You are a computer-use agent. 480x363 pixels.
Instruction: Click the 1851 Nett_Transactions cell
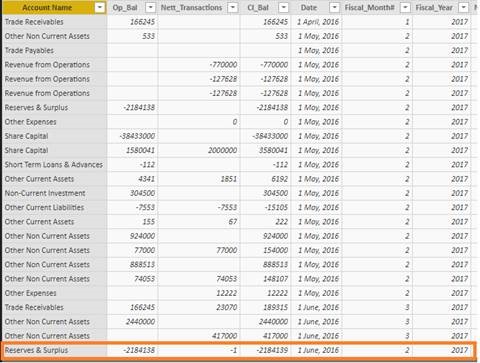tap(199, 179)
